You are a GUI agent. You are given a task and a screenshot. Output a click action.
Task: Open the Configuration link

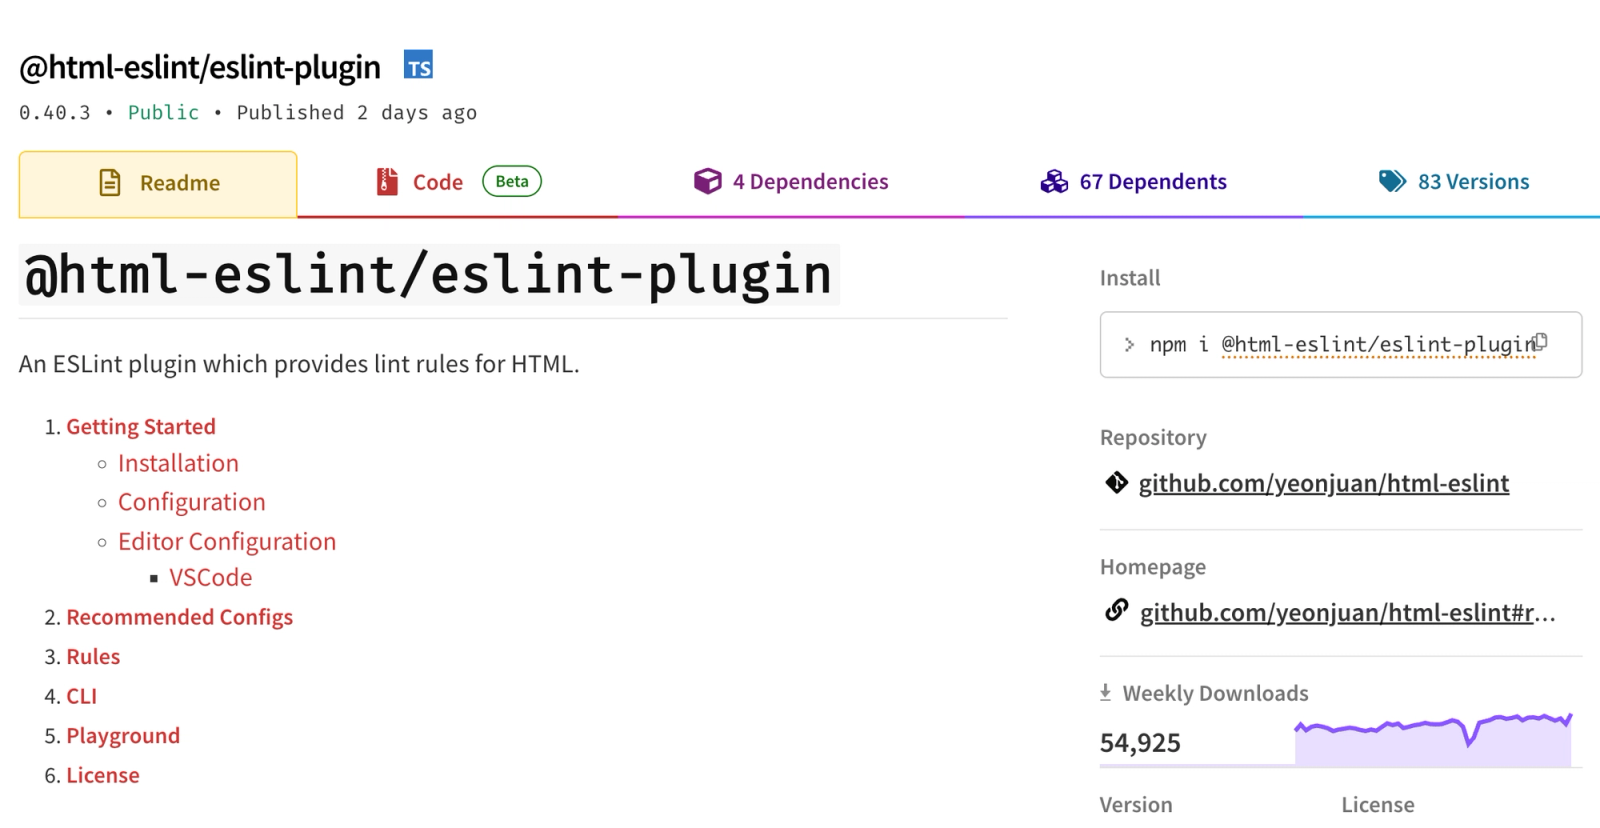click(x=192, y=502)
